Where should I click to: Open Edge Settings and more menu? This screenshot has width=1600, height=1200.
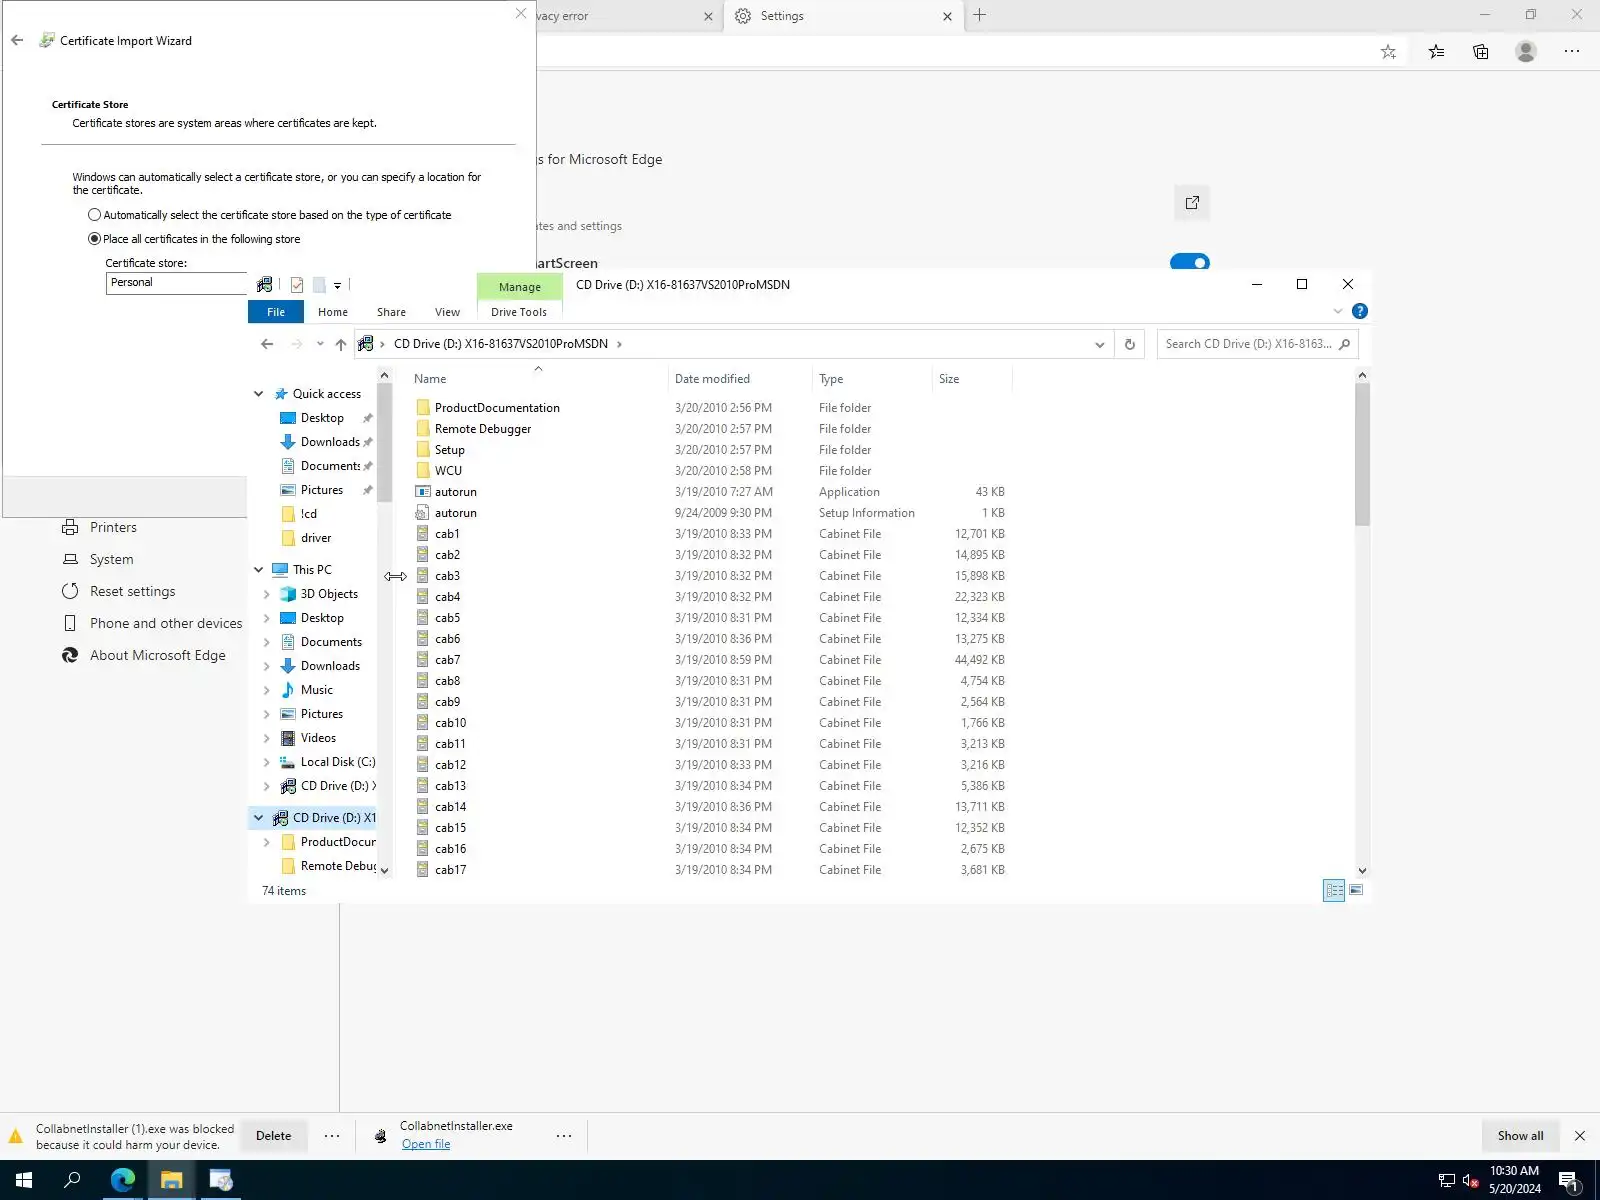click(1572, 51)
